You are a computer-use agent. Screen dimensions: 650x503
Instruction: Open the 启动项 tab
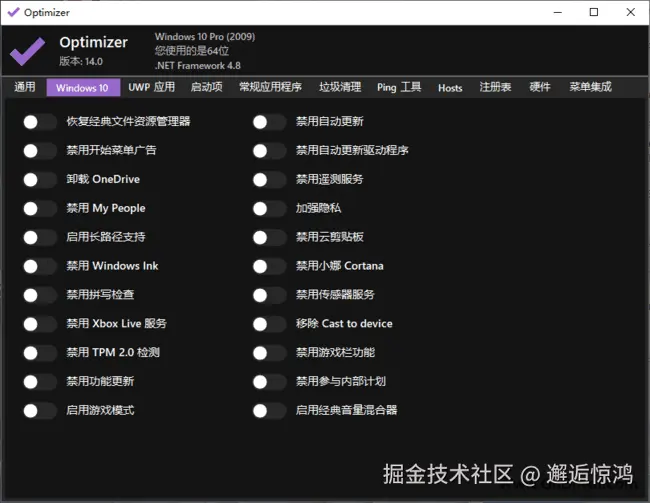click(x=206, y=87)
